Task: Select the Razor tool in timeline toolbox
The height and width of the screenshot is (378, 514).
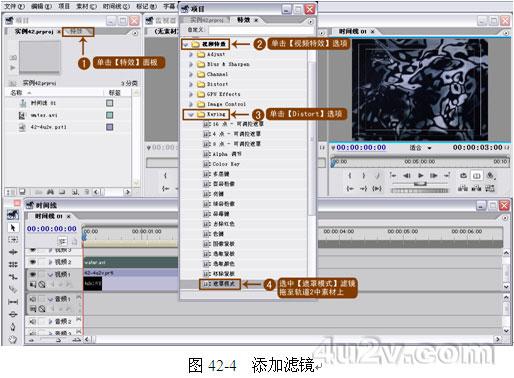Action: coord(13,289)
